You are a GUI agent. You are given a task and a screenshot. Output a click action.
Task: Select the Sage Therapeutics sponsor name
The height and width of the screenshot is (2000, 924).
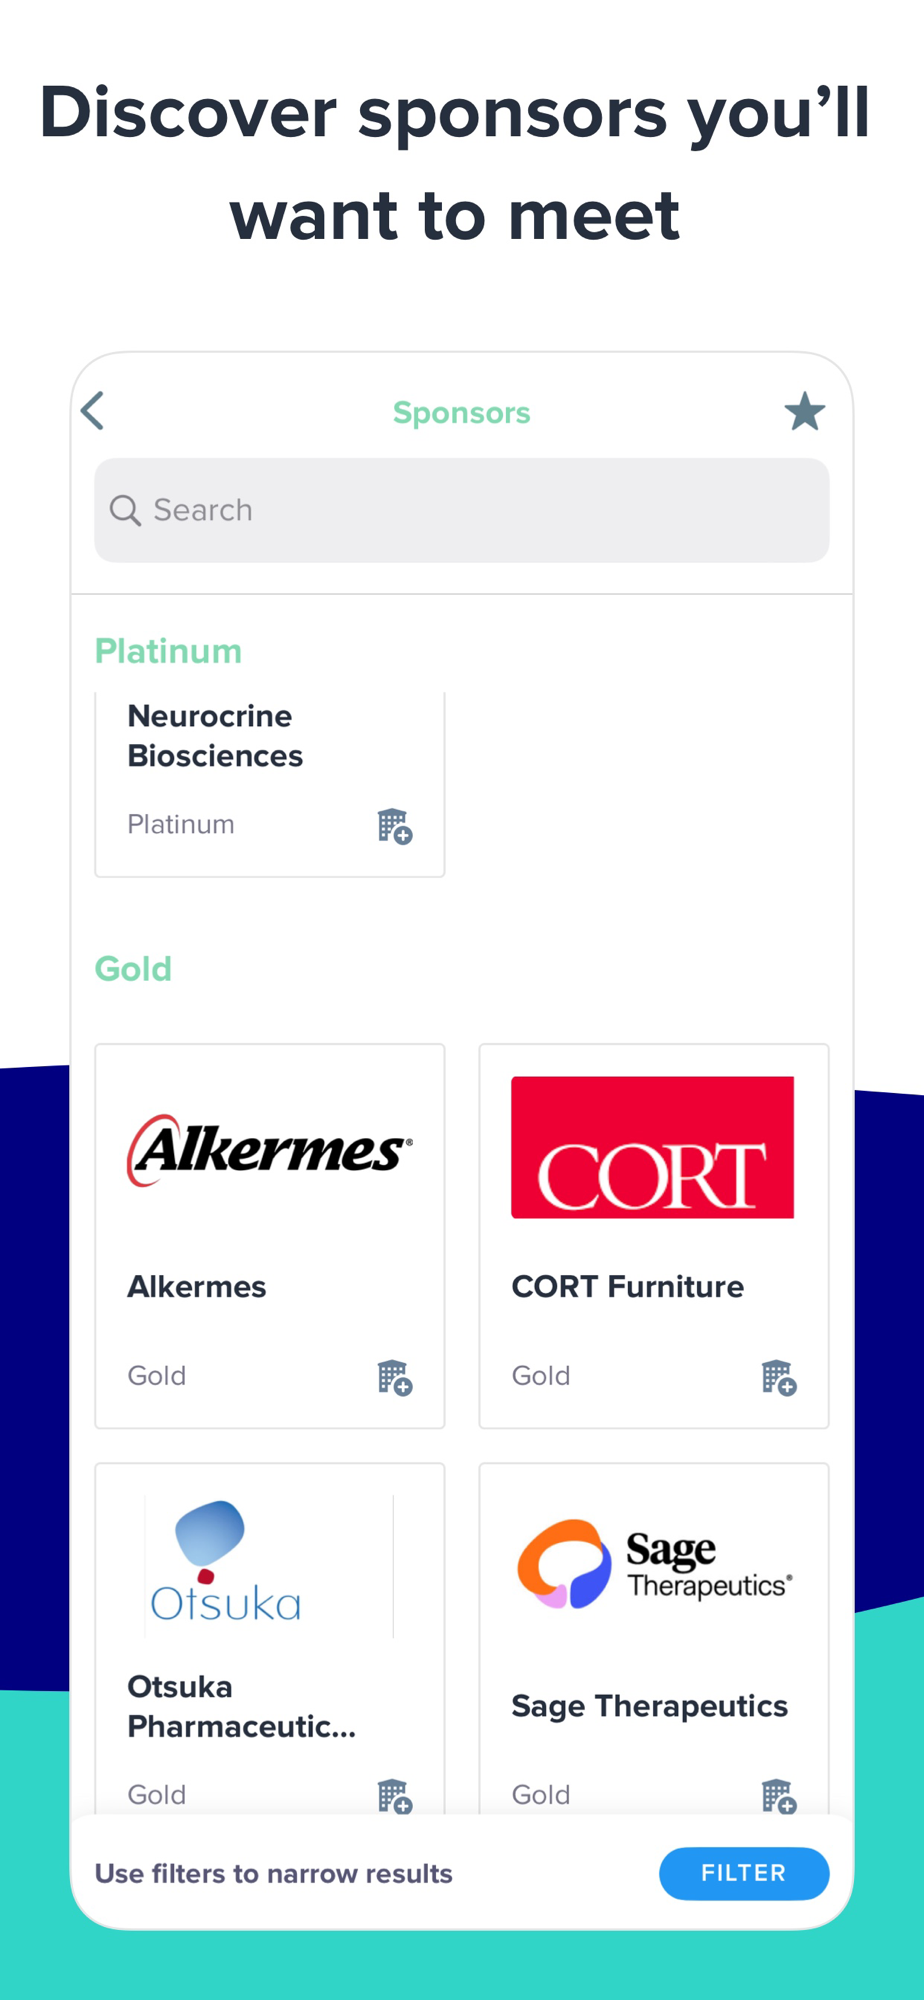pos(650,1706)
